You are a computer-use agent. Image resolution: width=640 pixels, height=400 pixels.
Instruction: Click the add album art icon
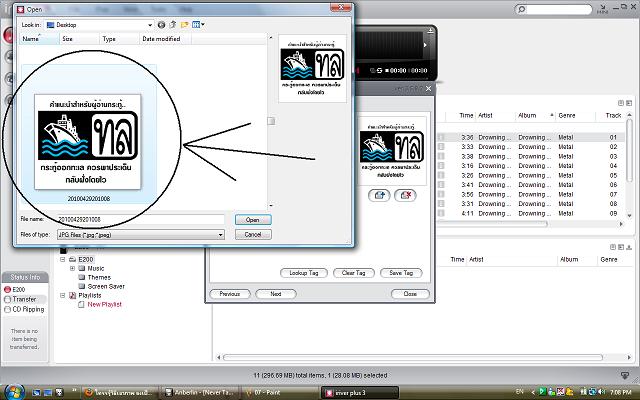click(x=381, y=195)
